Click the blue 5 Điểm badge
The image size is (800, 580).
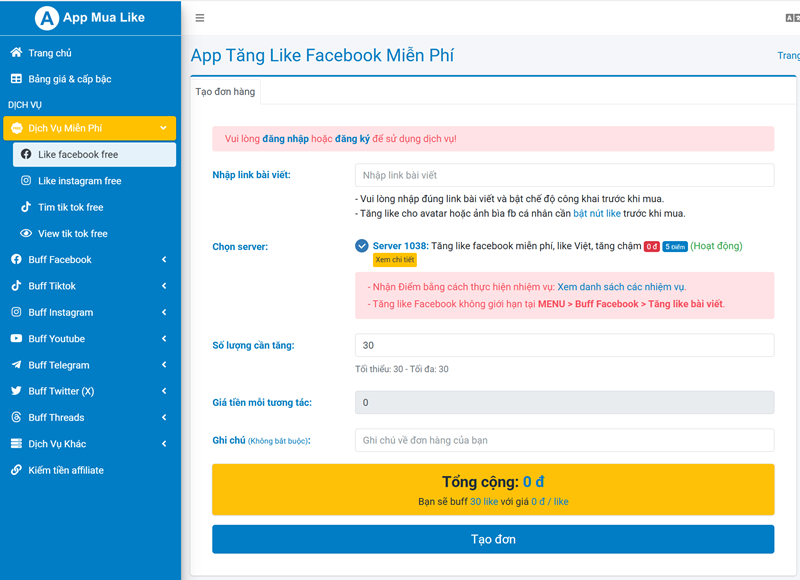tap(674, 247)
